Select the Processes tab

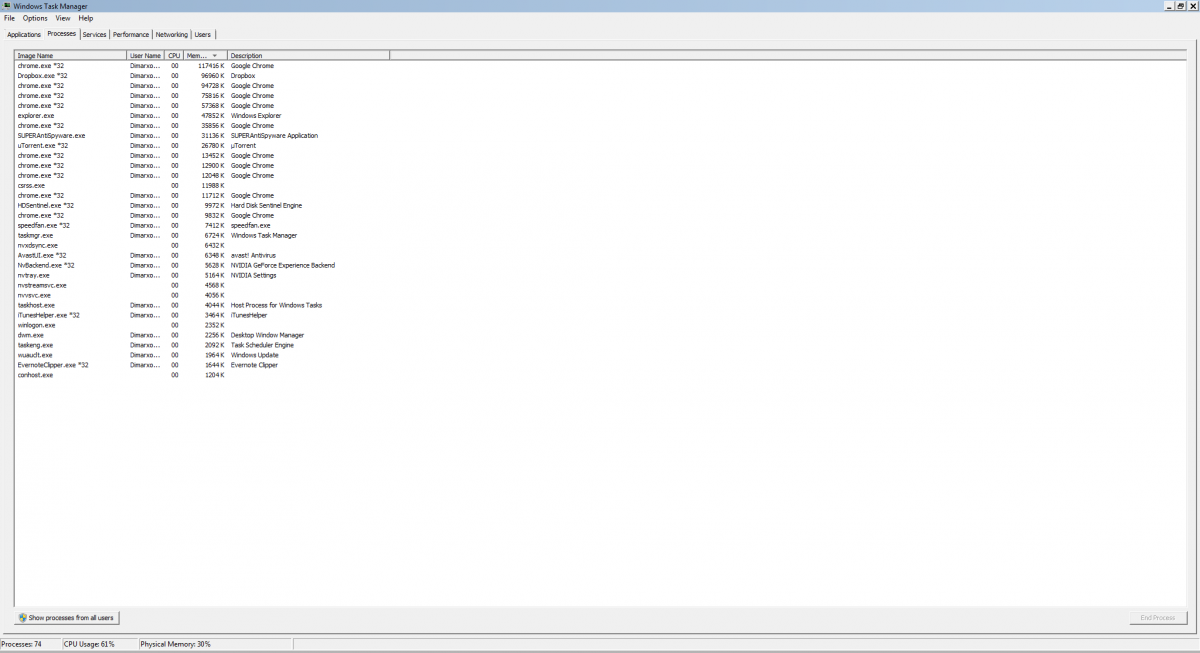click(62, 34)
